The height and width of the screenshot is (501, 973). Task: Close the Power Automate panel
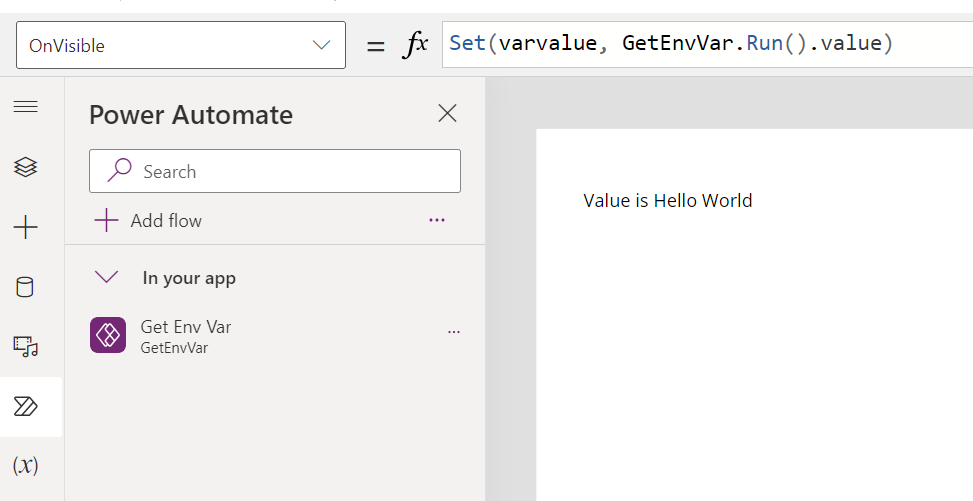point(447,114)
